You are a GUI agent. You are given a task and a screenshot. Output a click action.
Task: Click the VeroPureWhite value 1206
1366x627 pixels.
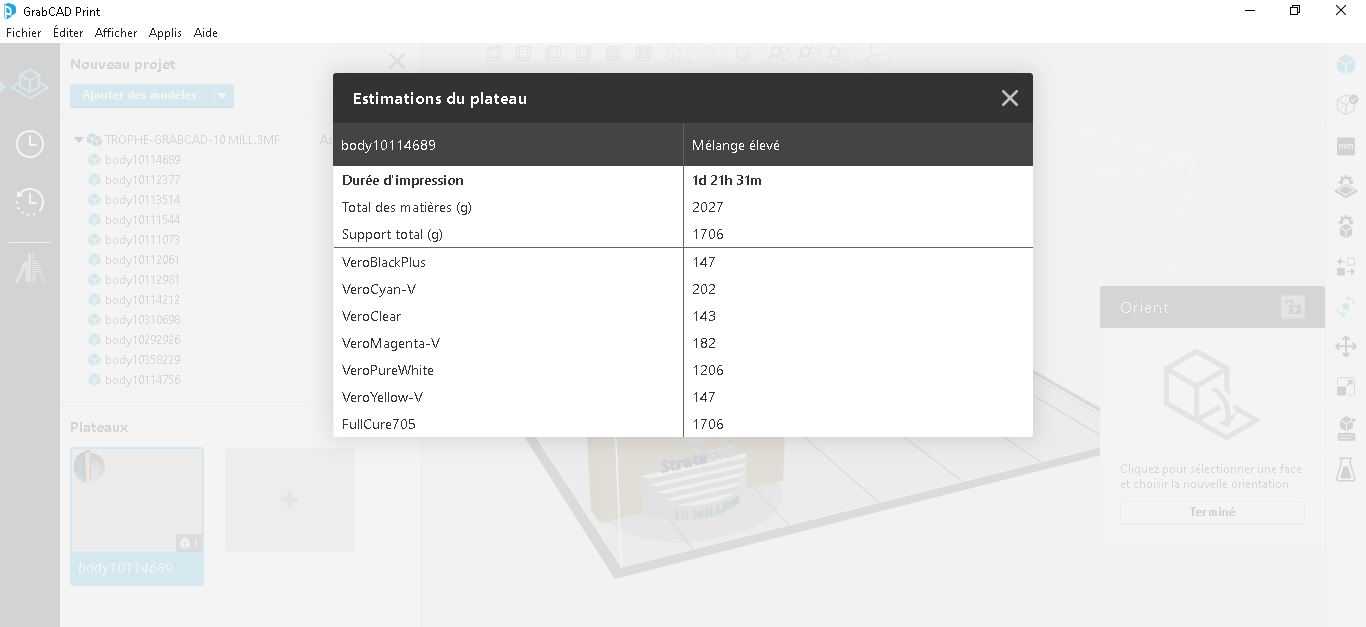pyautogui.click(x=708, y=370)
